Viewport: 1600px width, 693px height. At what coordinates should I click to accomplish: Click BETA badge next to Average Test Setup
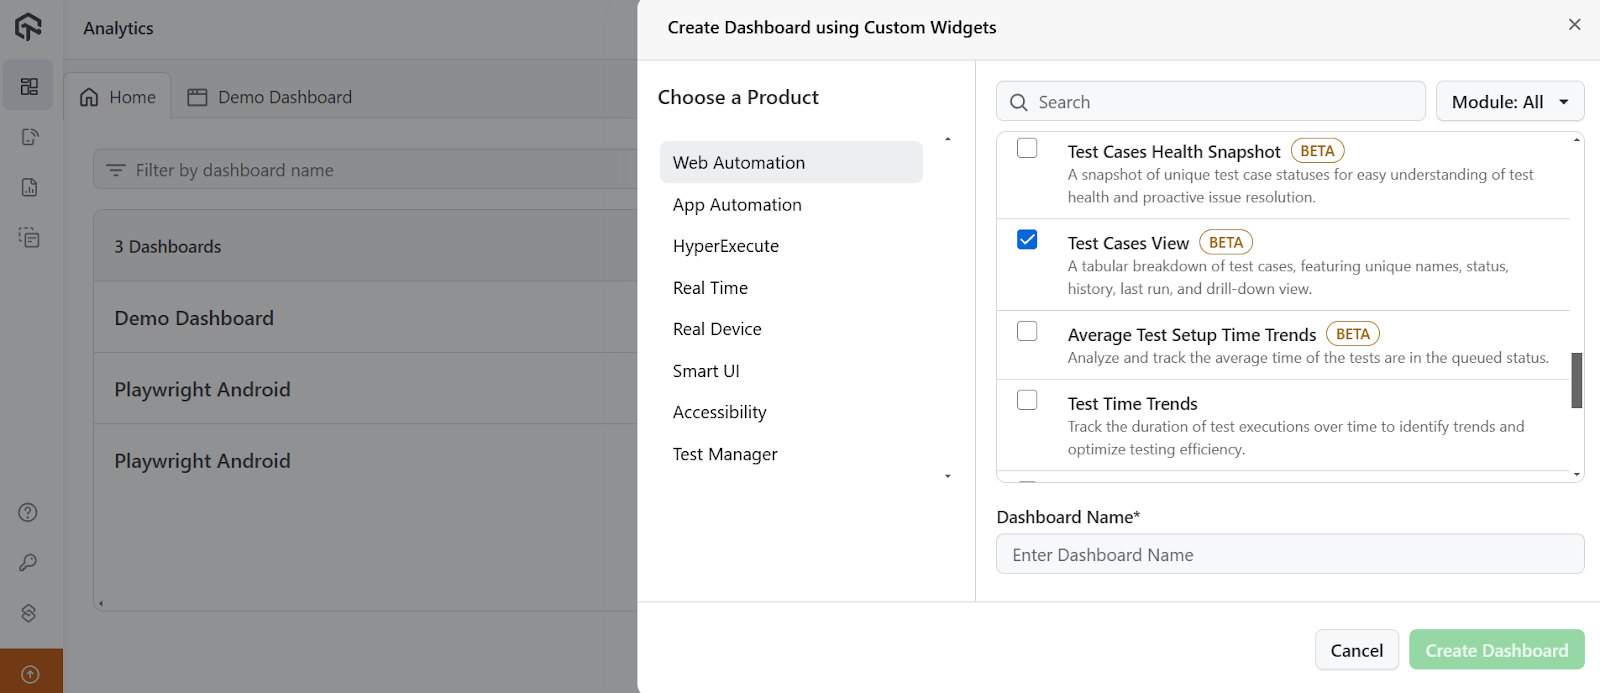point(1353,334)
